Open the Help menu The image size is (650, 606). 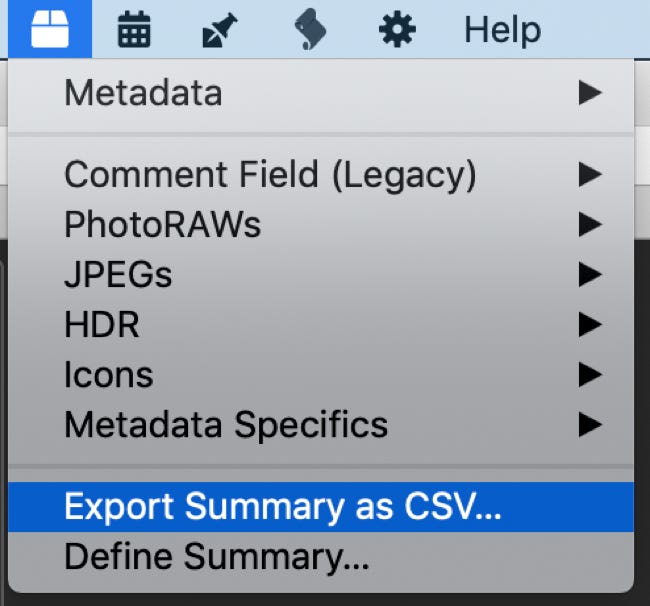502,30
